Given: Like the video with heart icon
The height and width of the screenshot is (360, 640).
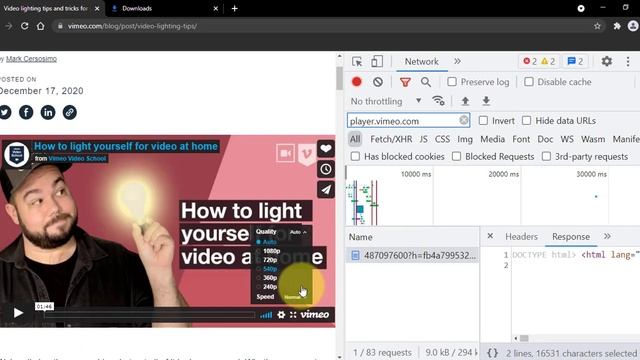Looking at the screenshot, I should click(x=326, y=149).
